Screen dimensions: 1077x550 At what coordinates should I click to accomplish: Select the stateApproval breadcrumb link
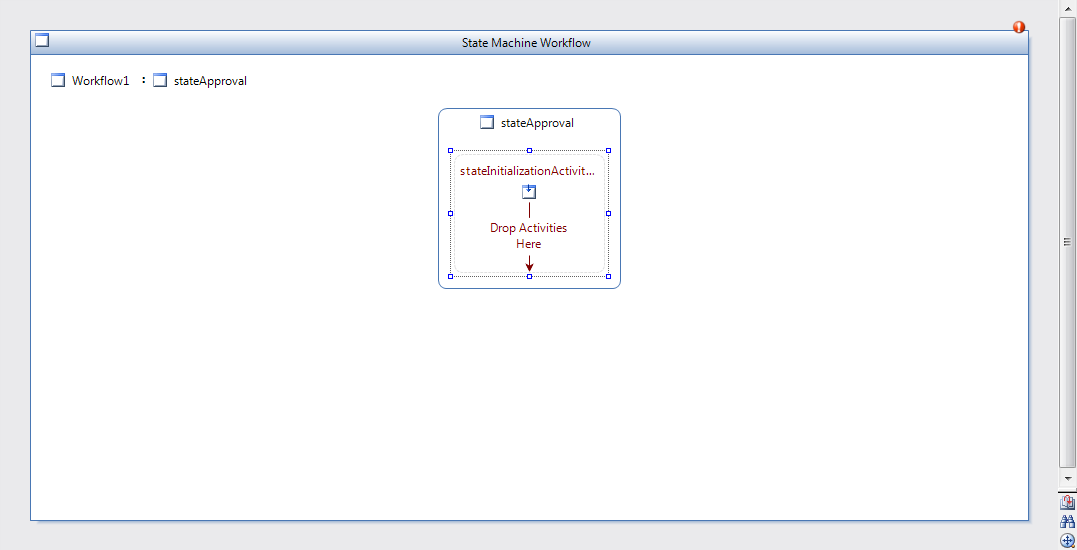[210, 81]
